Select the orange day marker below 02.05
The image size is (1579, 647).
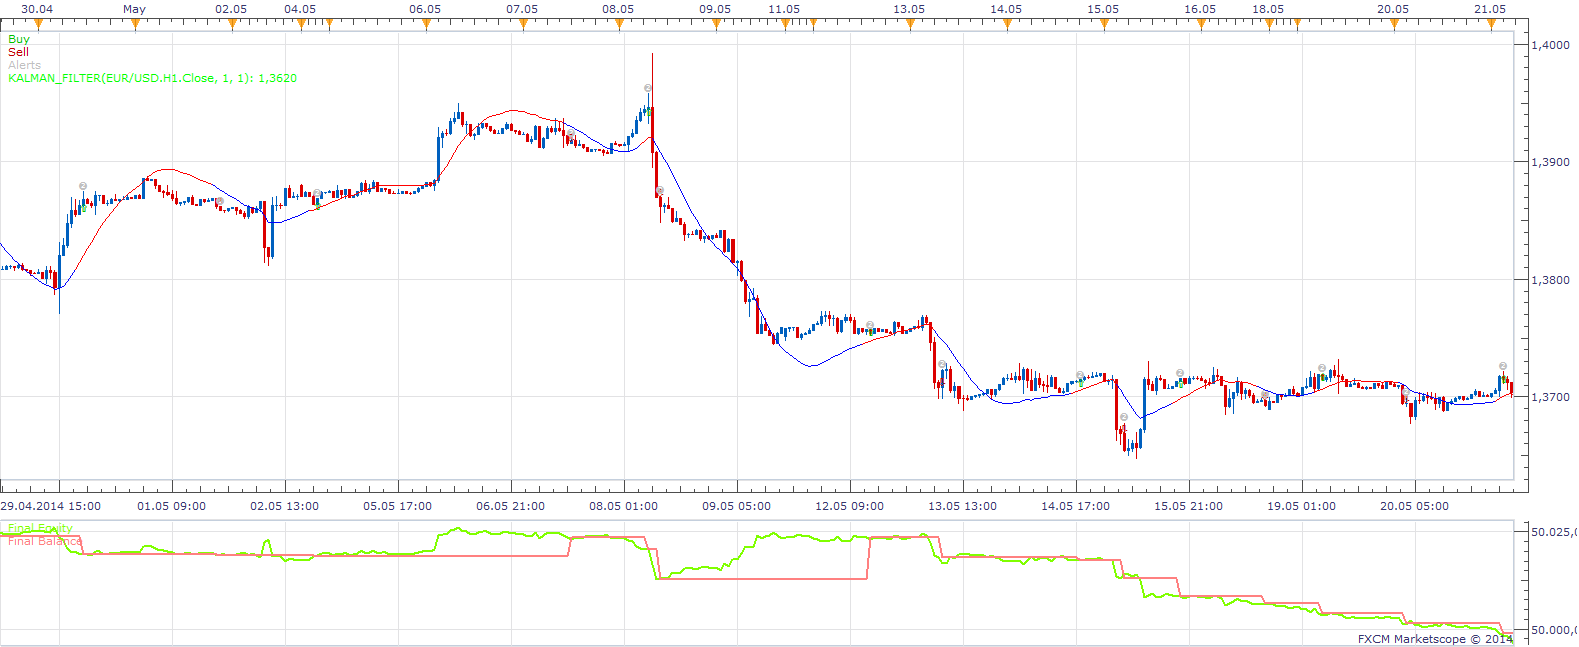pyautogui.click(x=233, y=25)
